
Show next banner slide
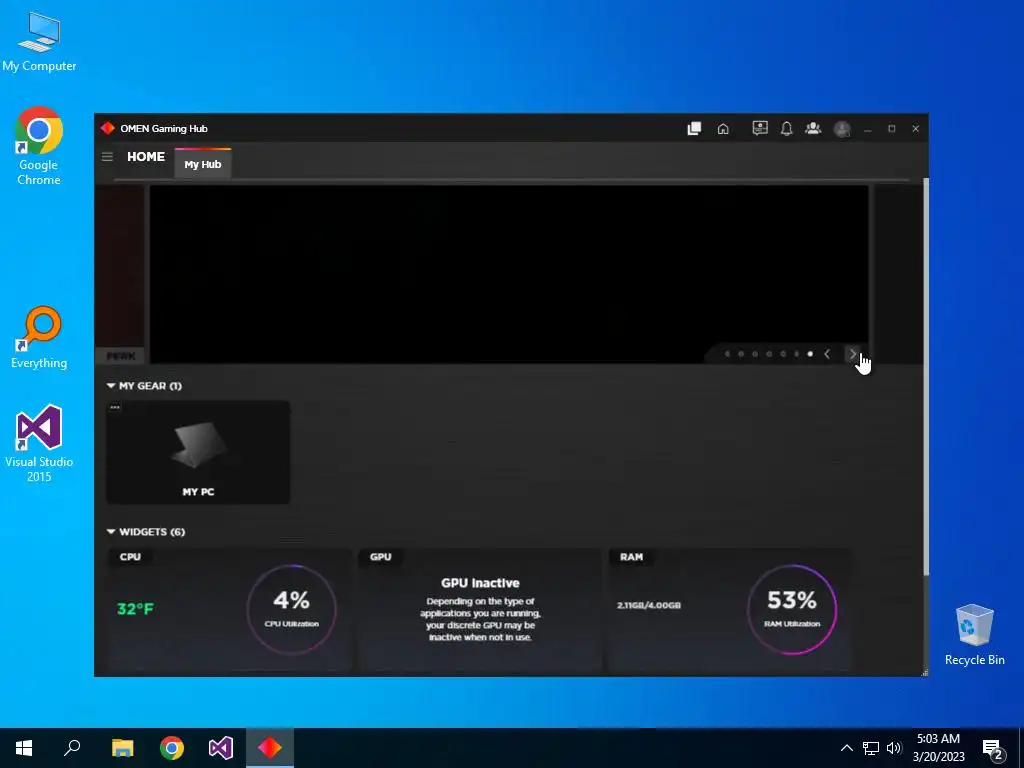[852, 354]
